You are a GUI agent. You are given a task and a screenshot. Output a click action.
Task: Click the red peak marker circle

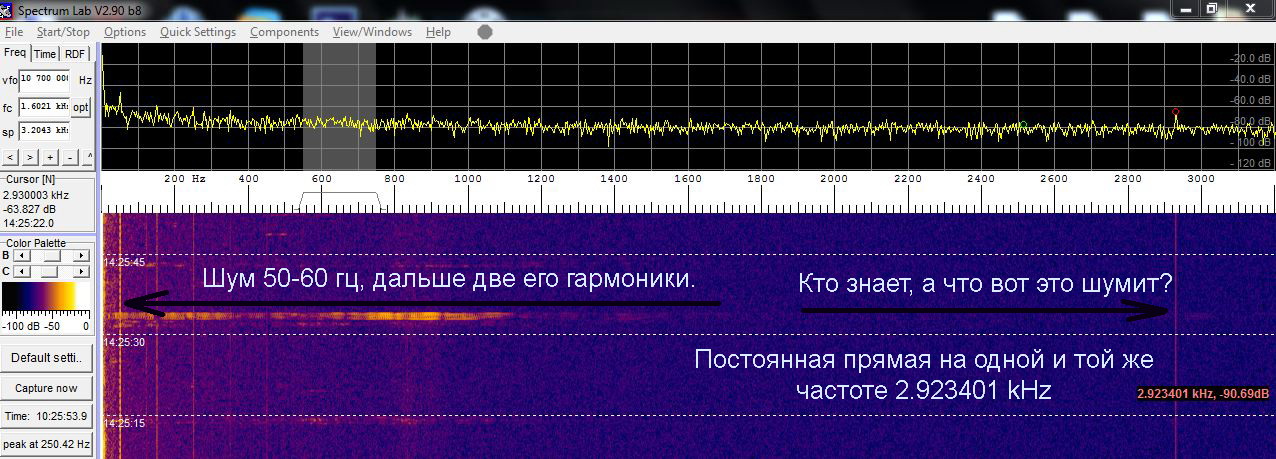(x=1175, y=112)
